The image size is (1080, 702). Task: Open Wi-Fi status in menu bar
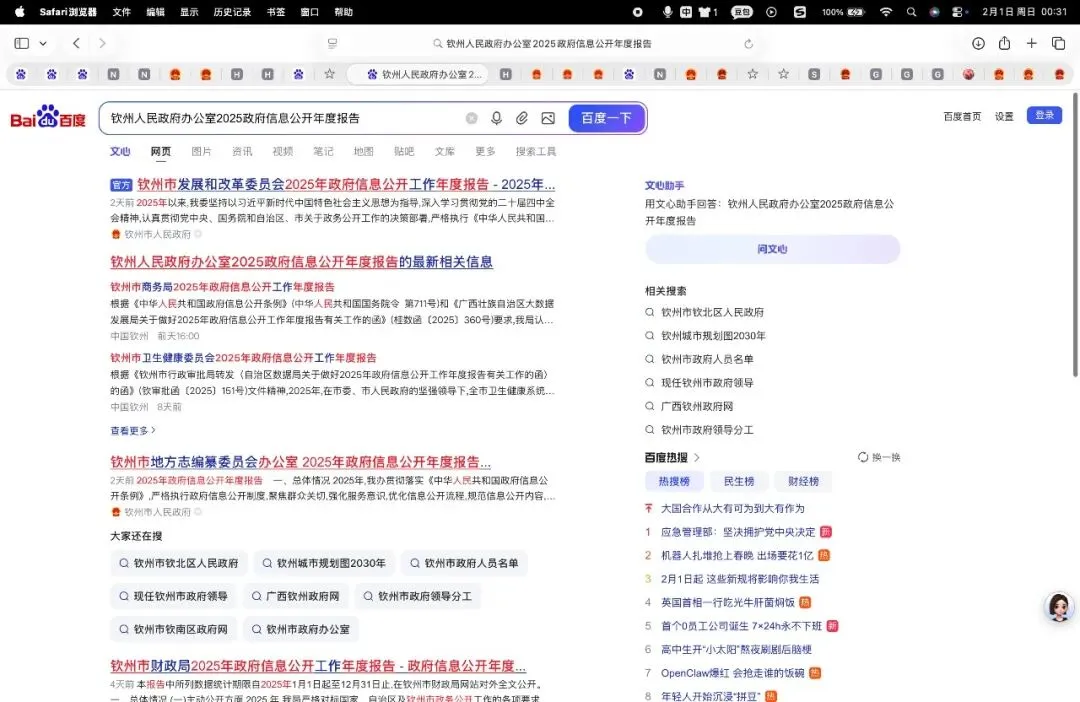pyautogui.click(x=886, y=12)
